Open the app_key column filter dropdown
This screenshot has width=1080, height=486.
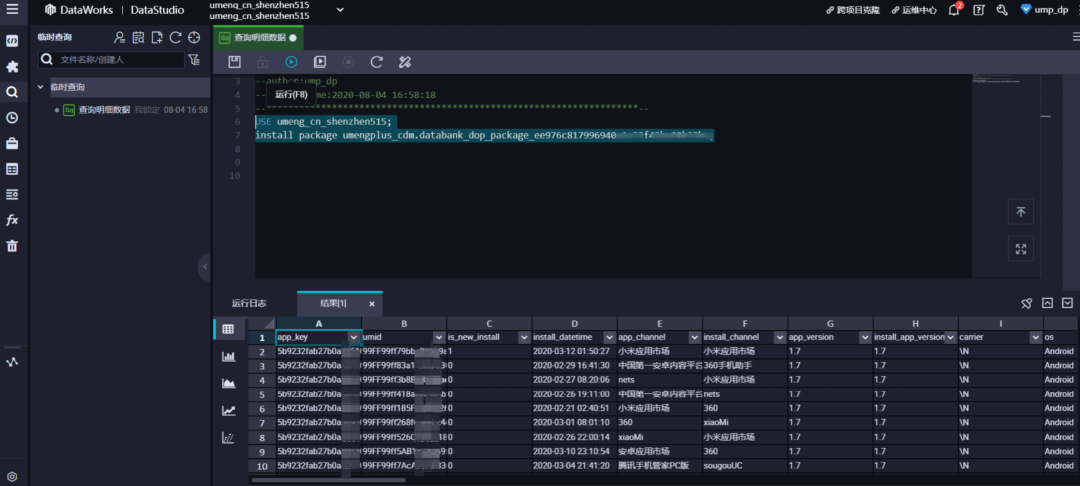tap(353, 338)
